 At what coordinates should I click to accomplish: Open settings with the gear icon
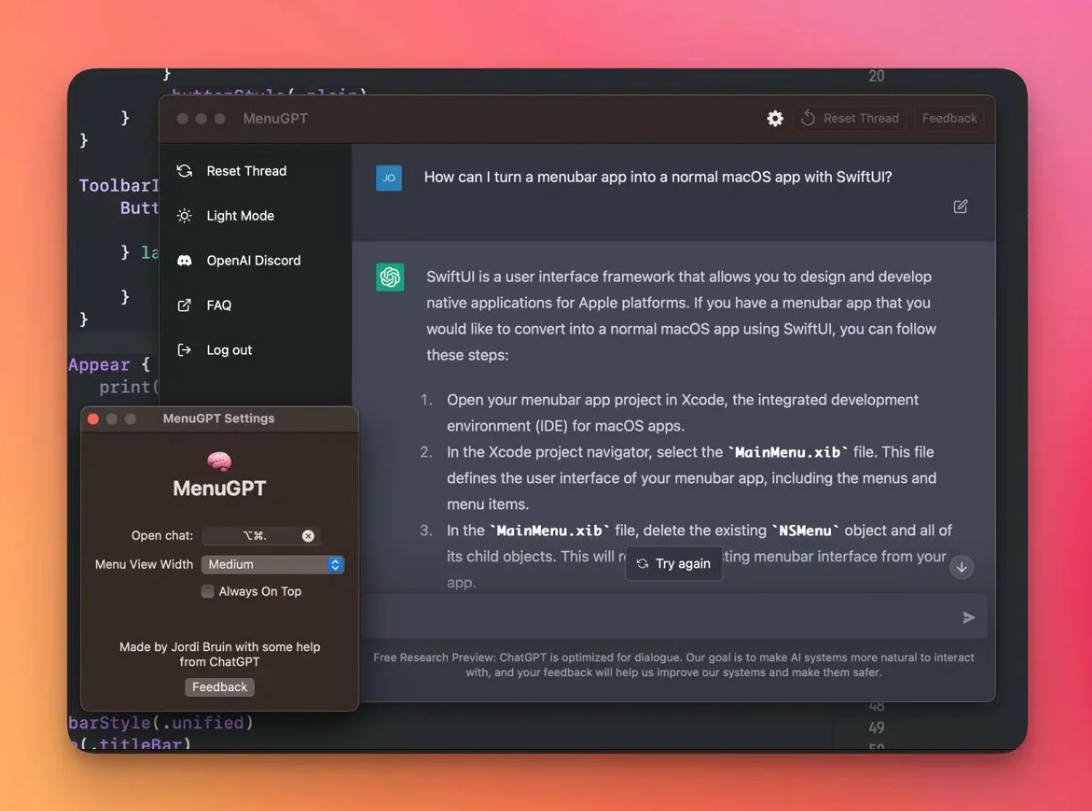pyautogui.click(x=774, y=118)
